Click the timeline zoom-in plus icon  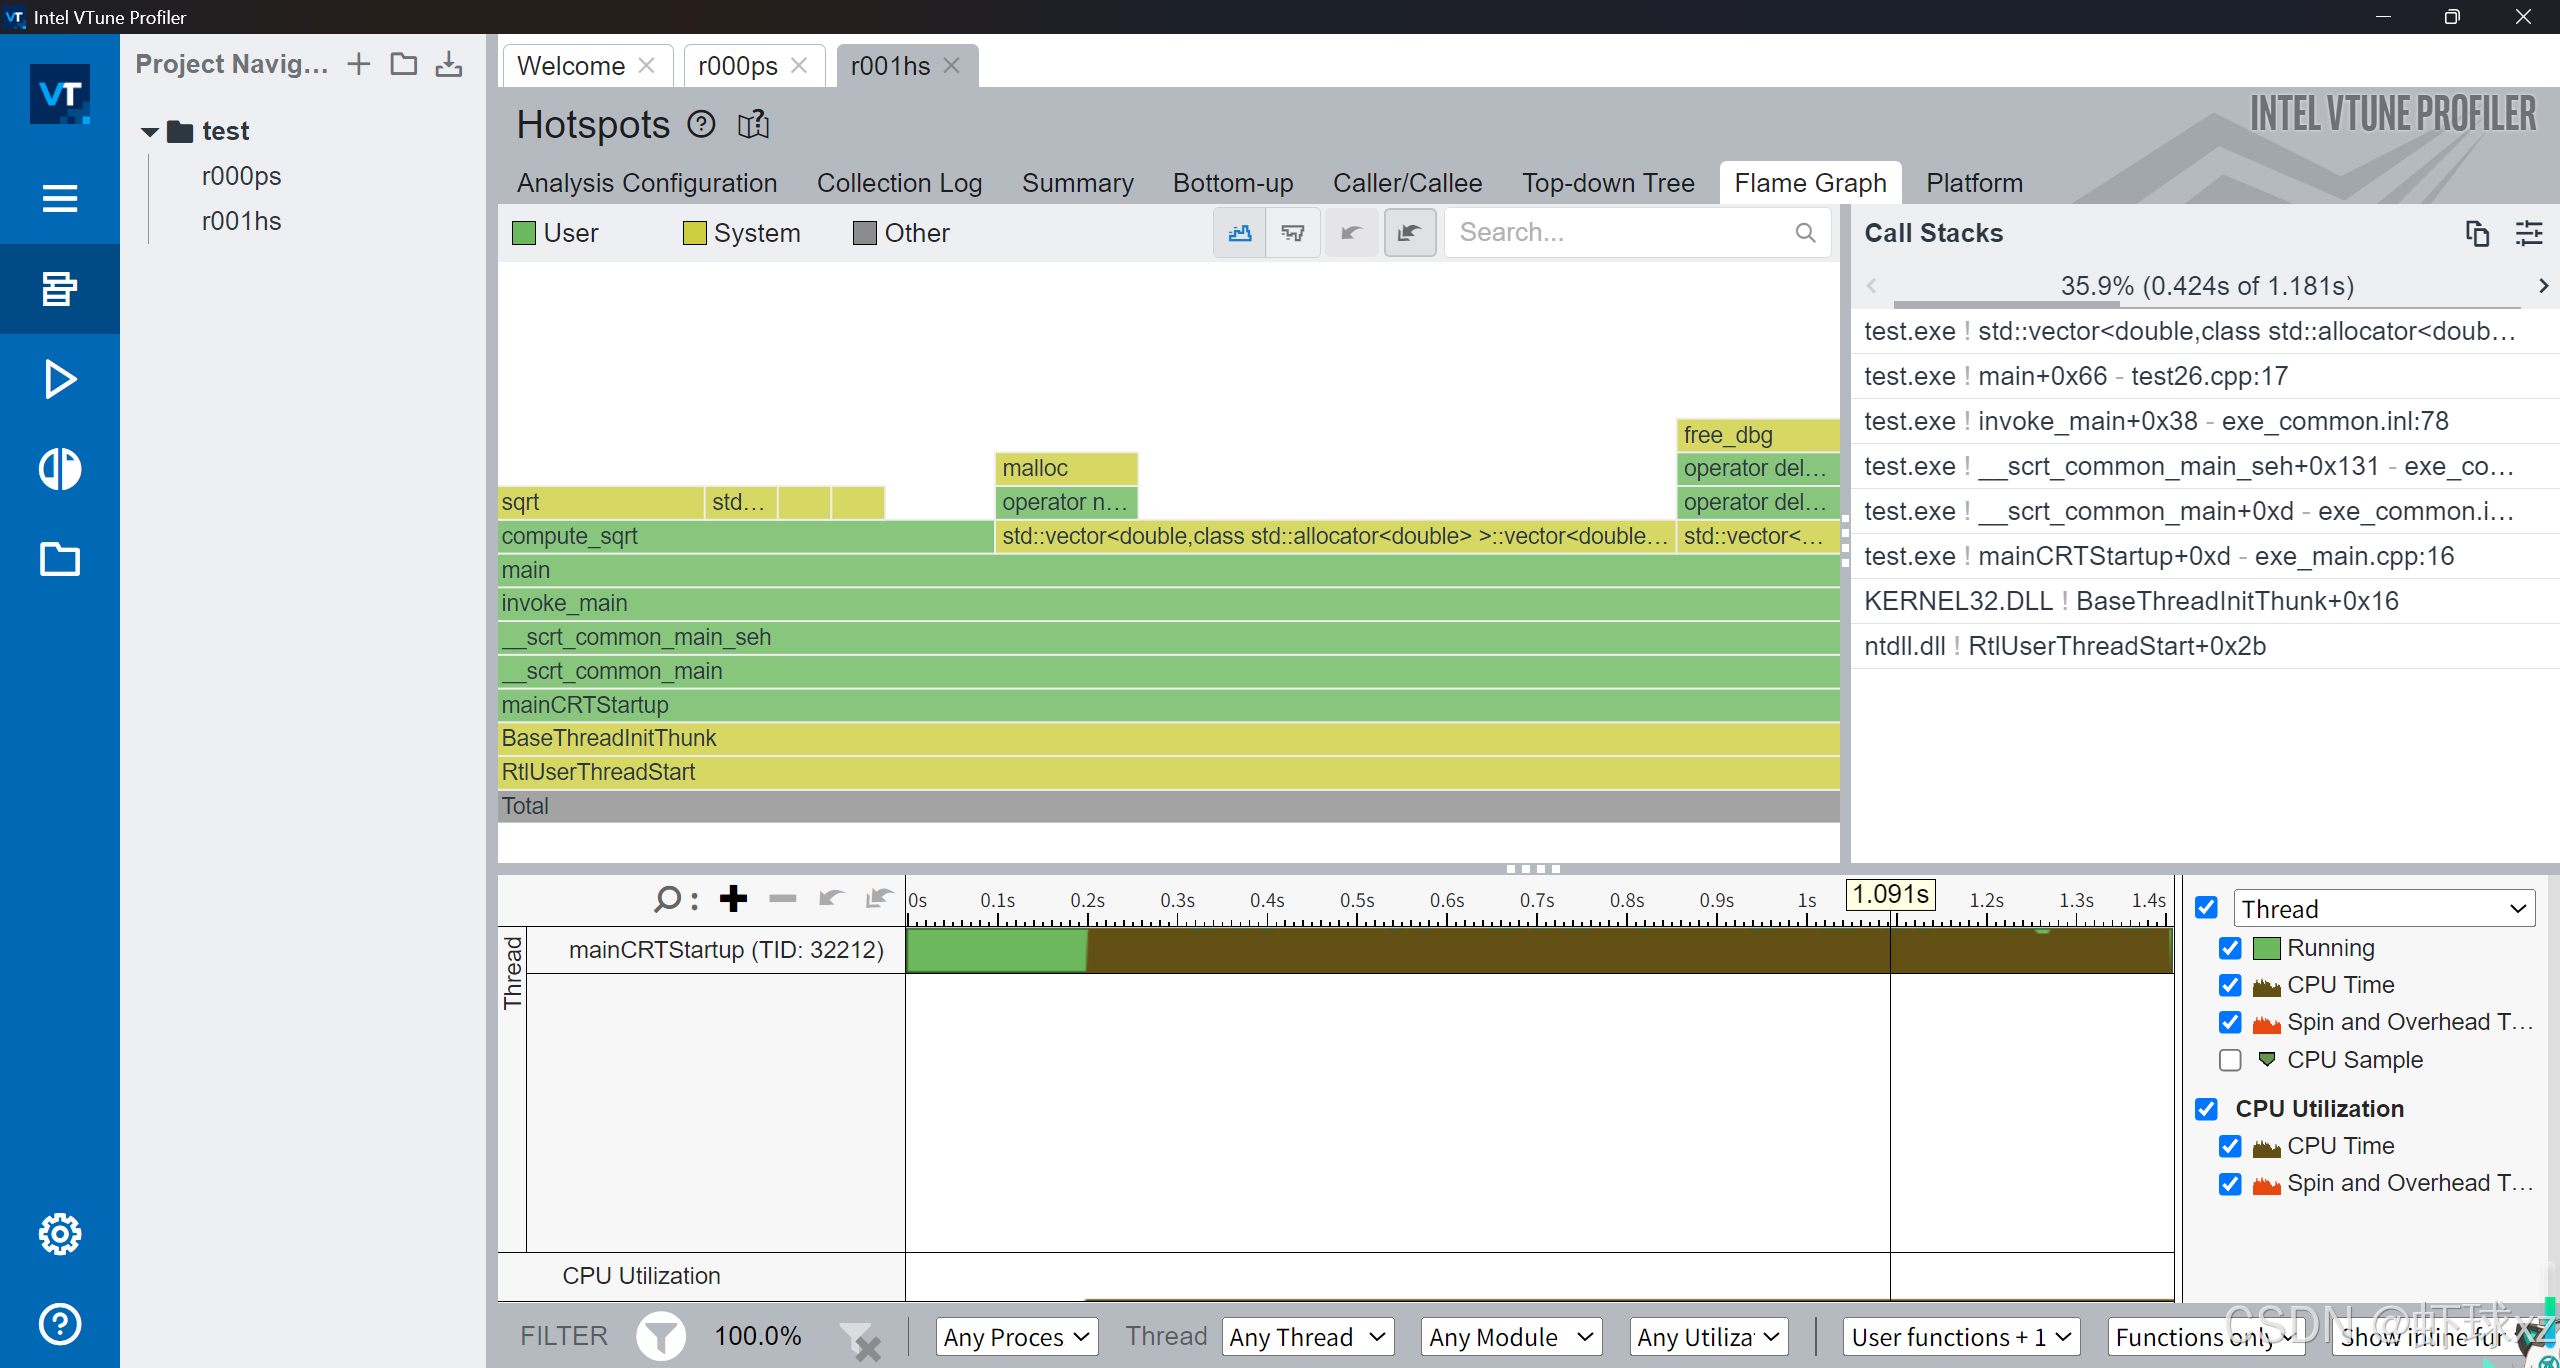click(x=733, y=898)
